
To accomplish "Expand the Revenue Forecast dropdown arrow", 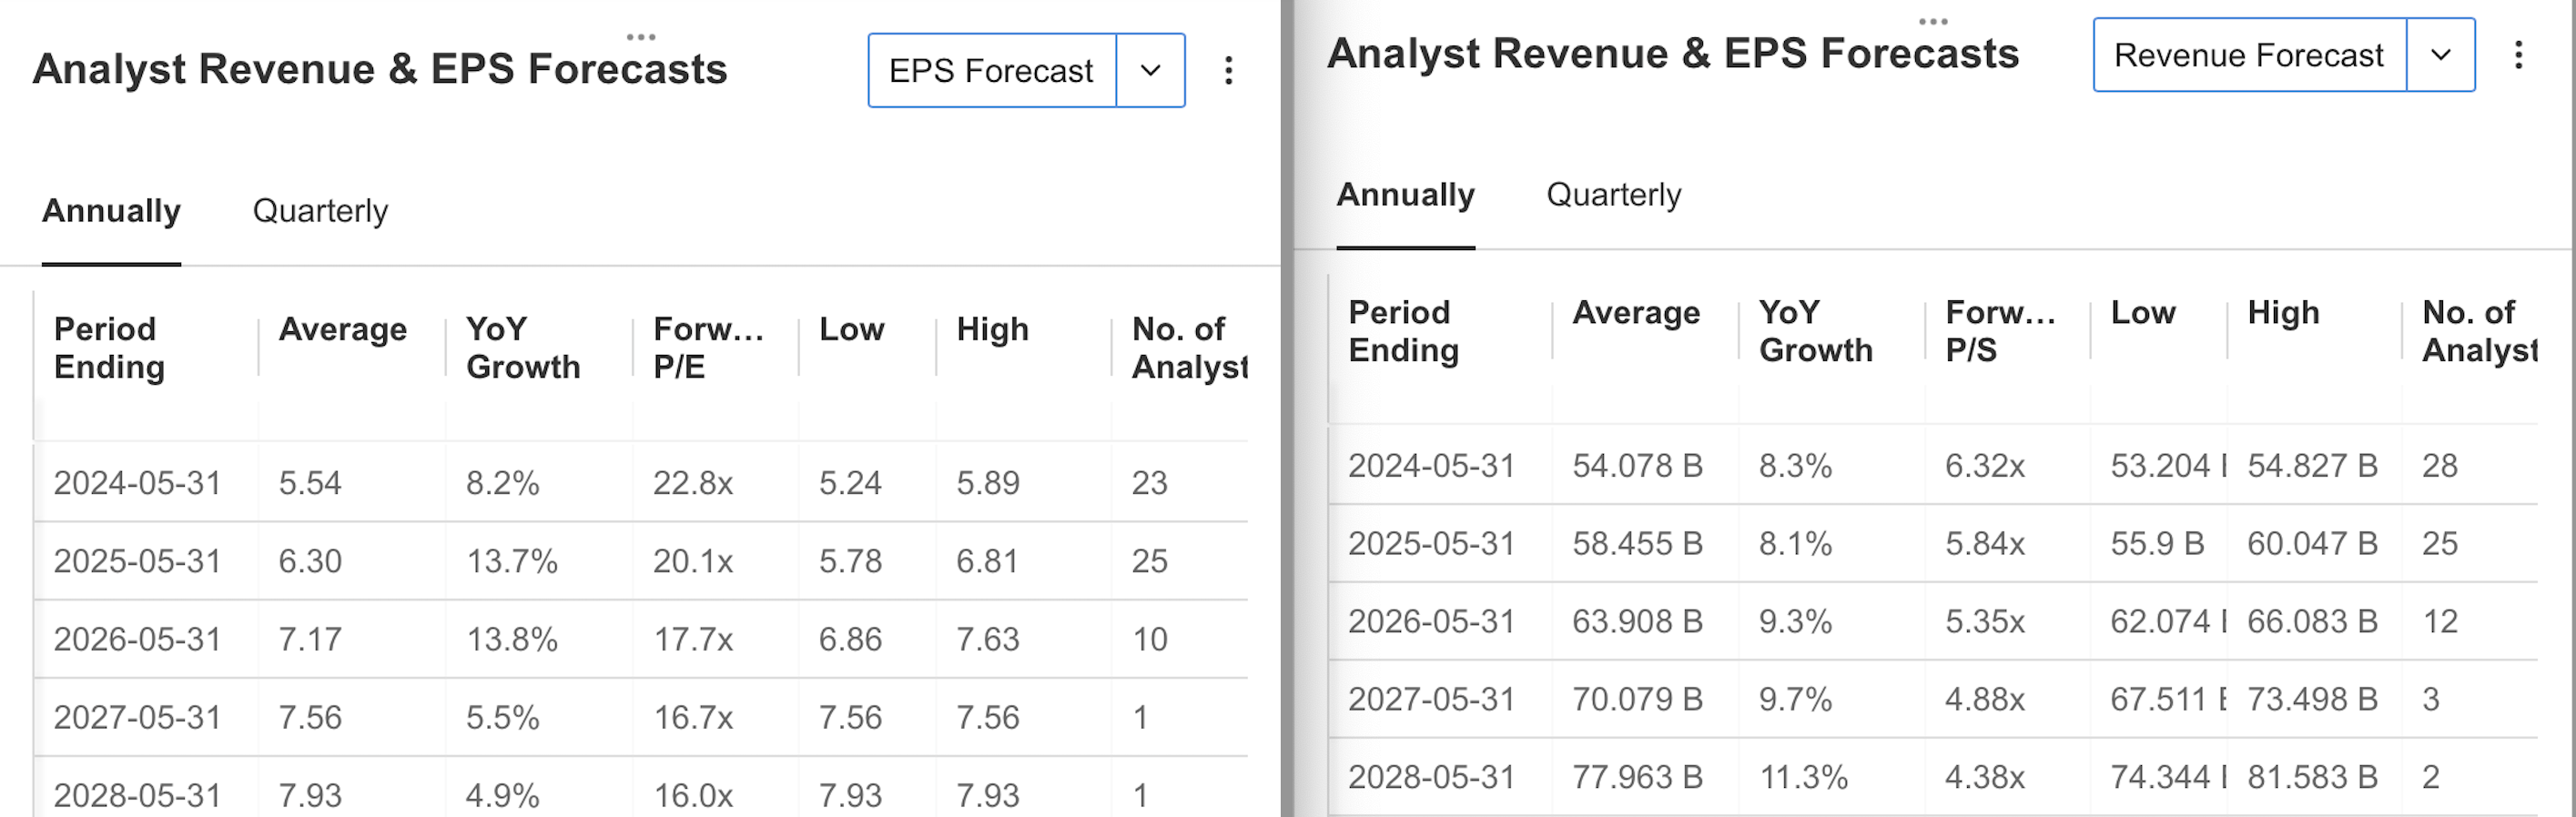I will point(2441,54).
